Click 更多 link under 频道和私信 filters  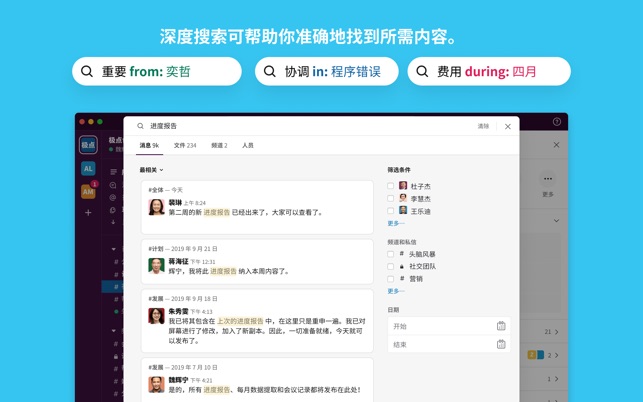point(396,291)
